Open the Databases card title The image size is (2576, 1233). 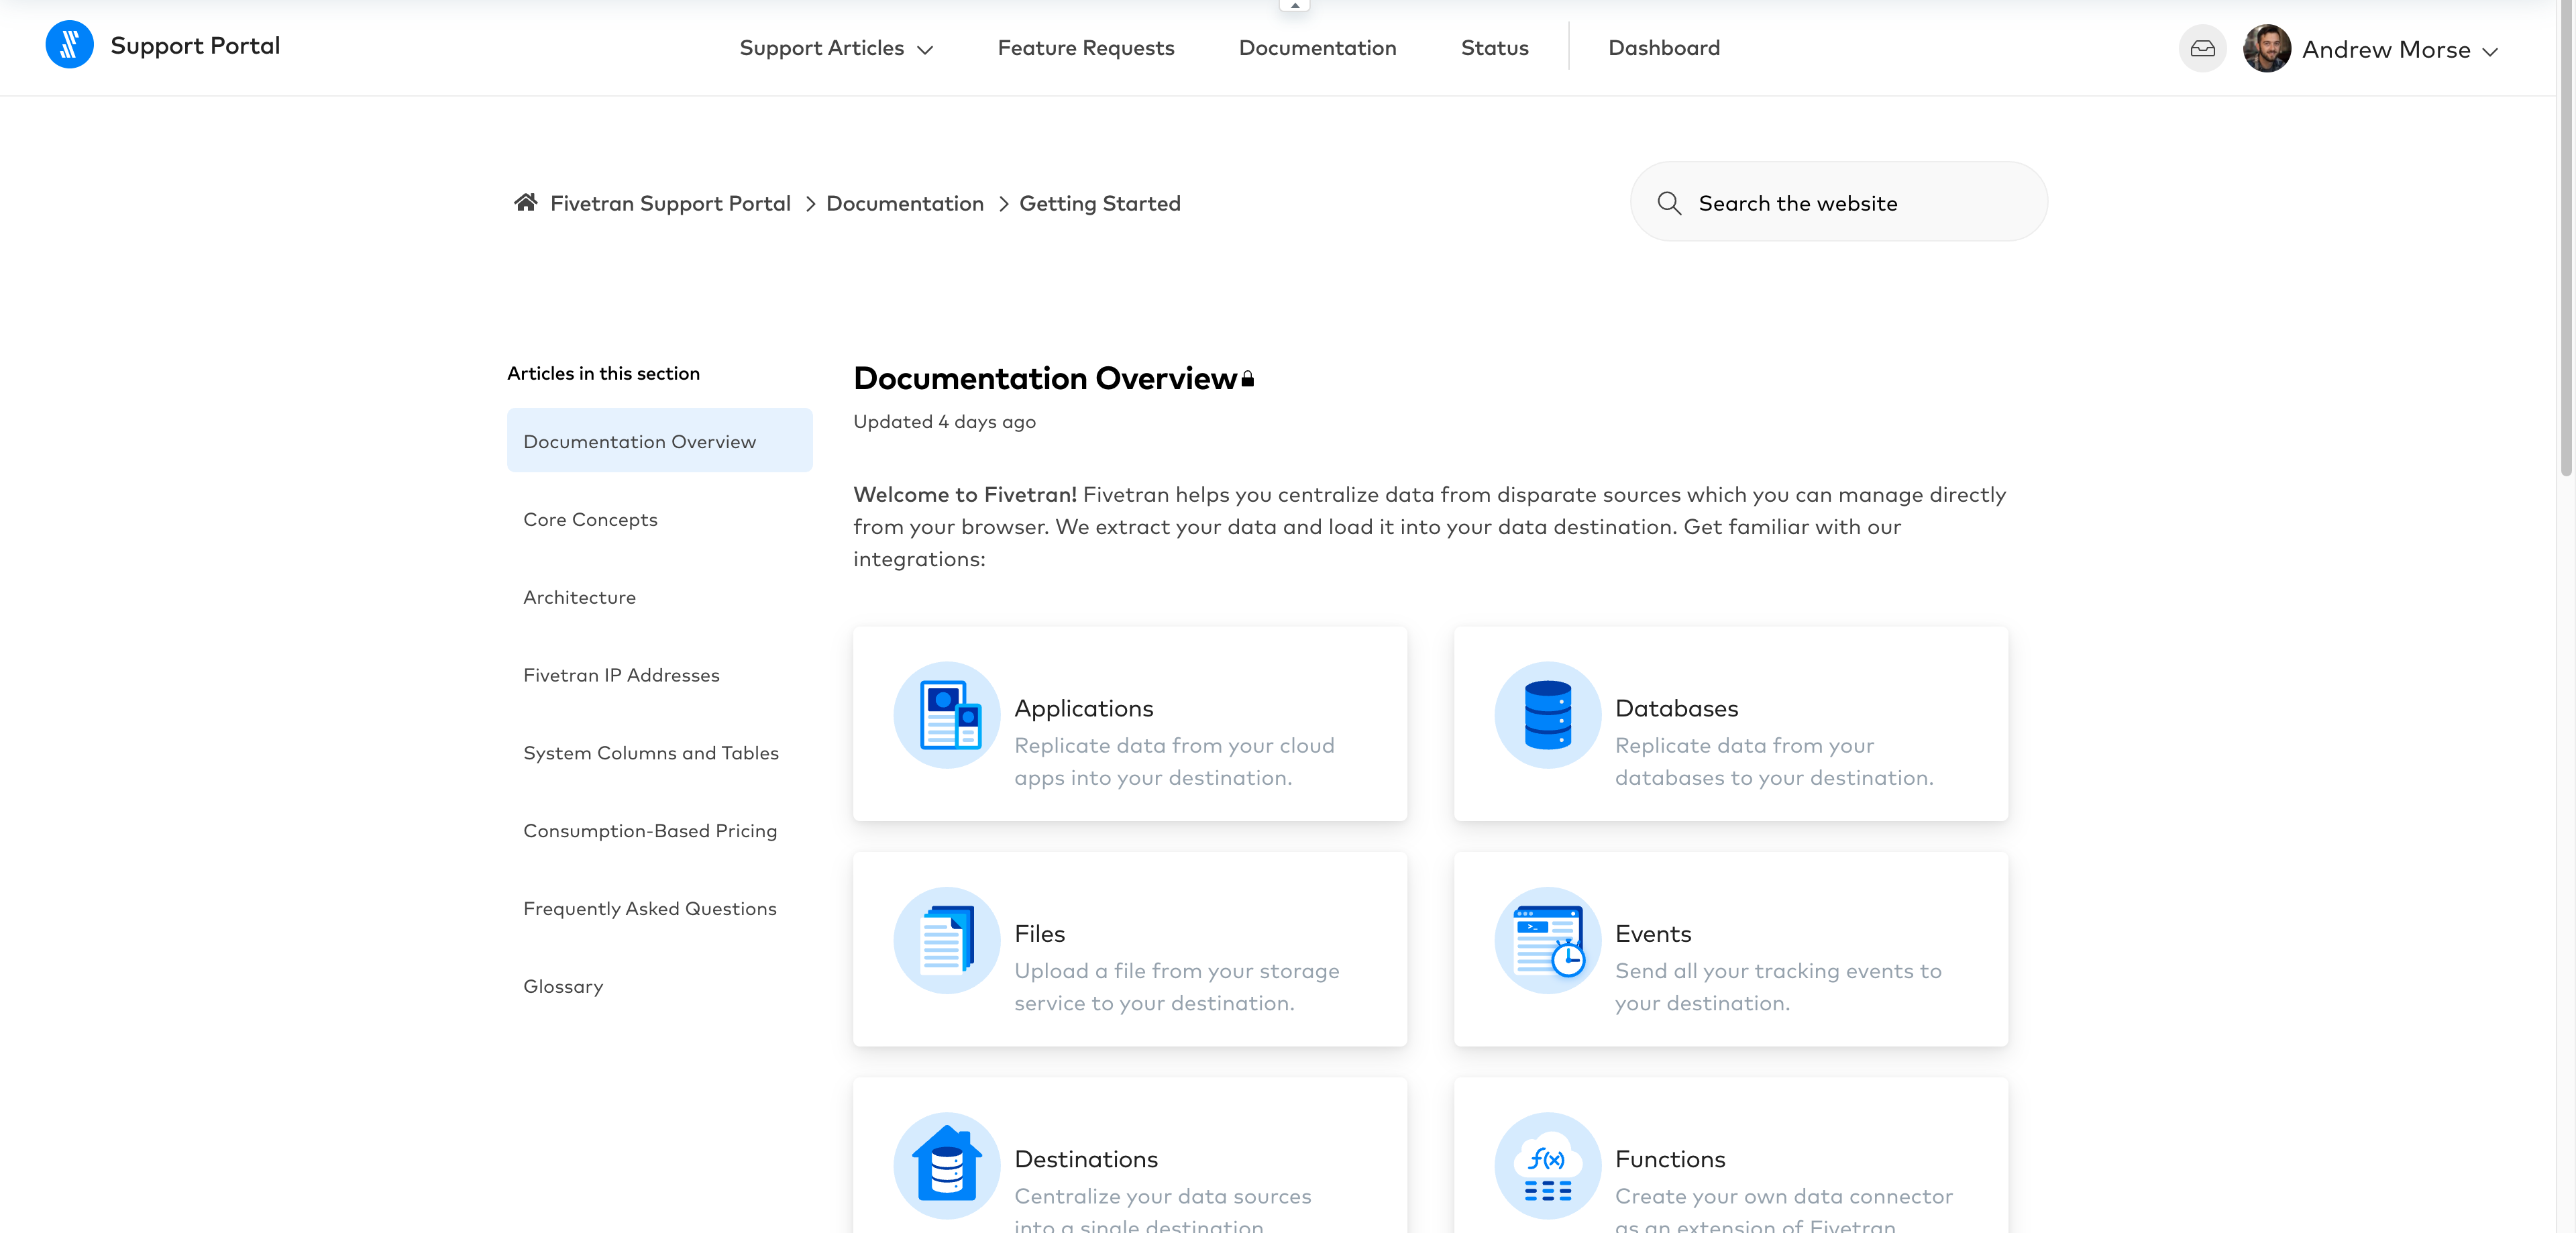(x=1676, y=708)
